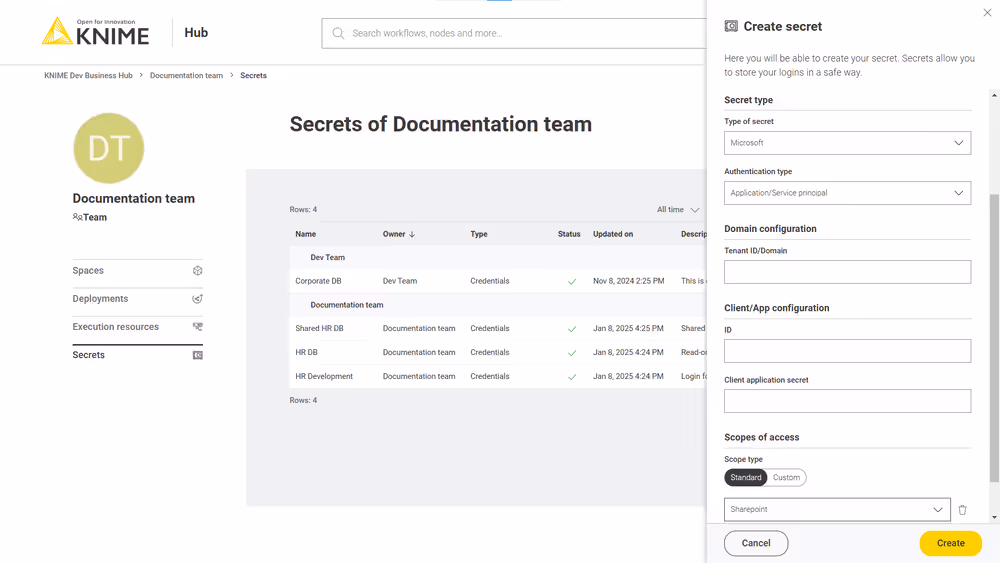Open Deployments section in sidebar

137,298
